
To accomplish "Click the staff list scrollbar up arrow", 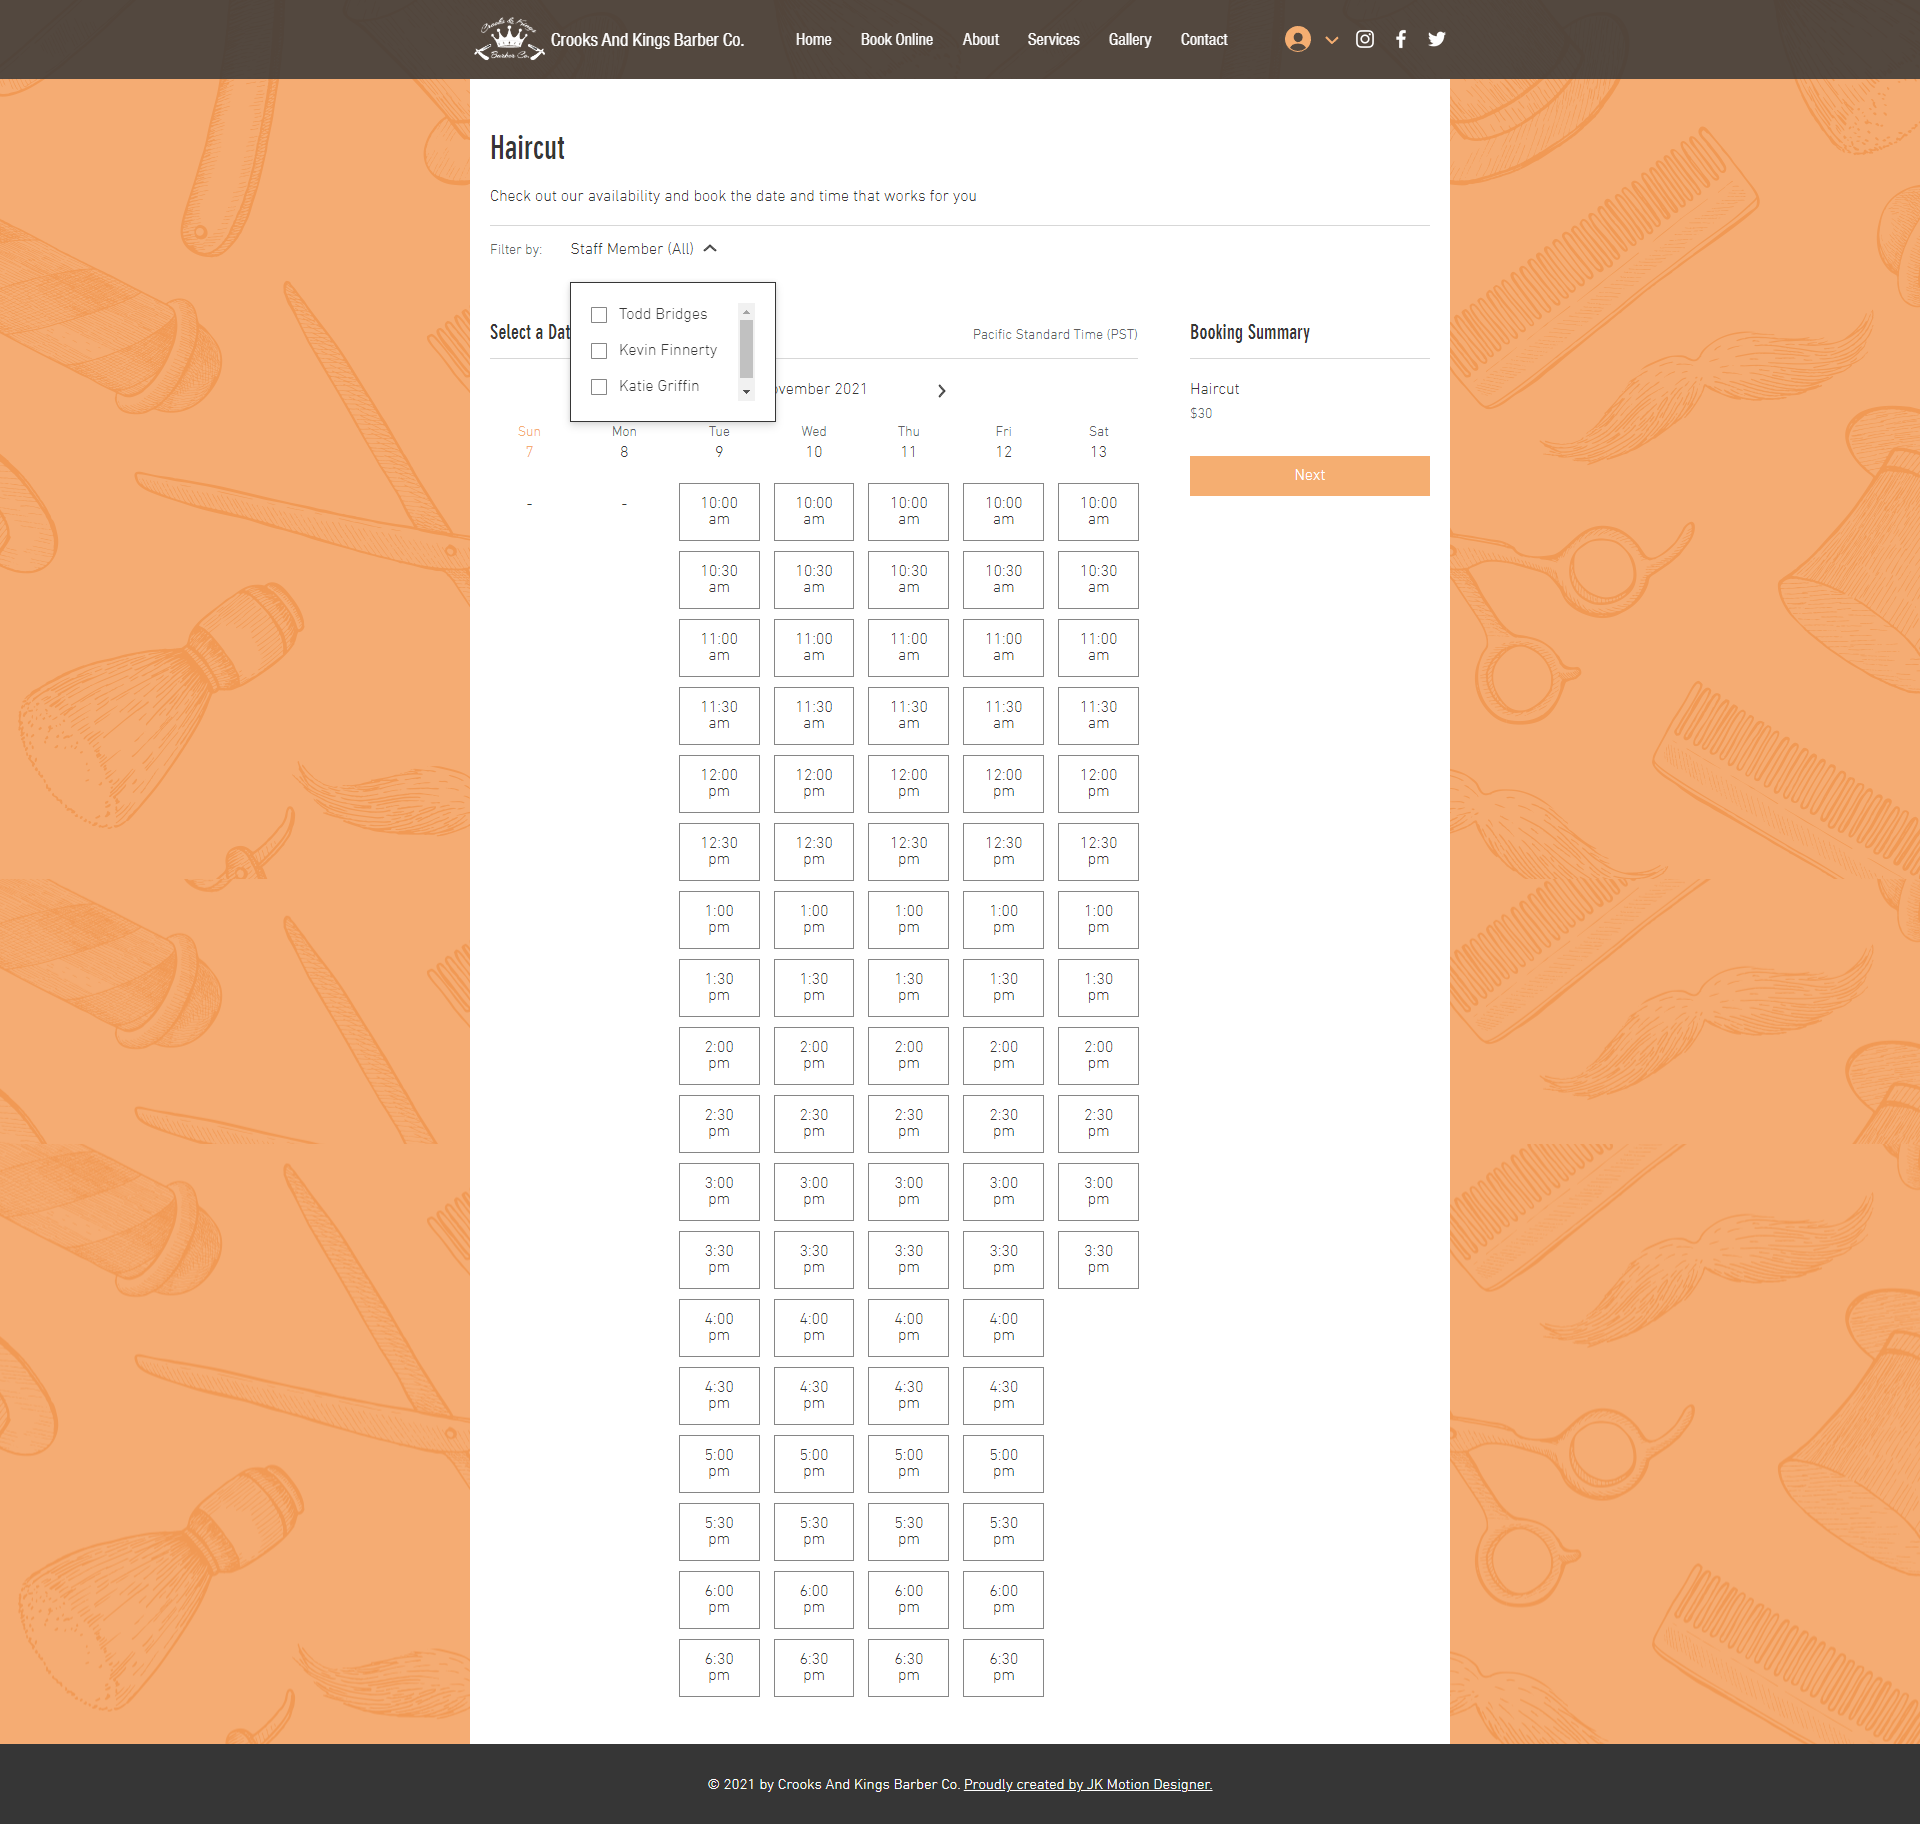I will tap(746, 312).
